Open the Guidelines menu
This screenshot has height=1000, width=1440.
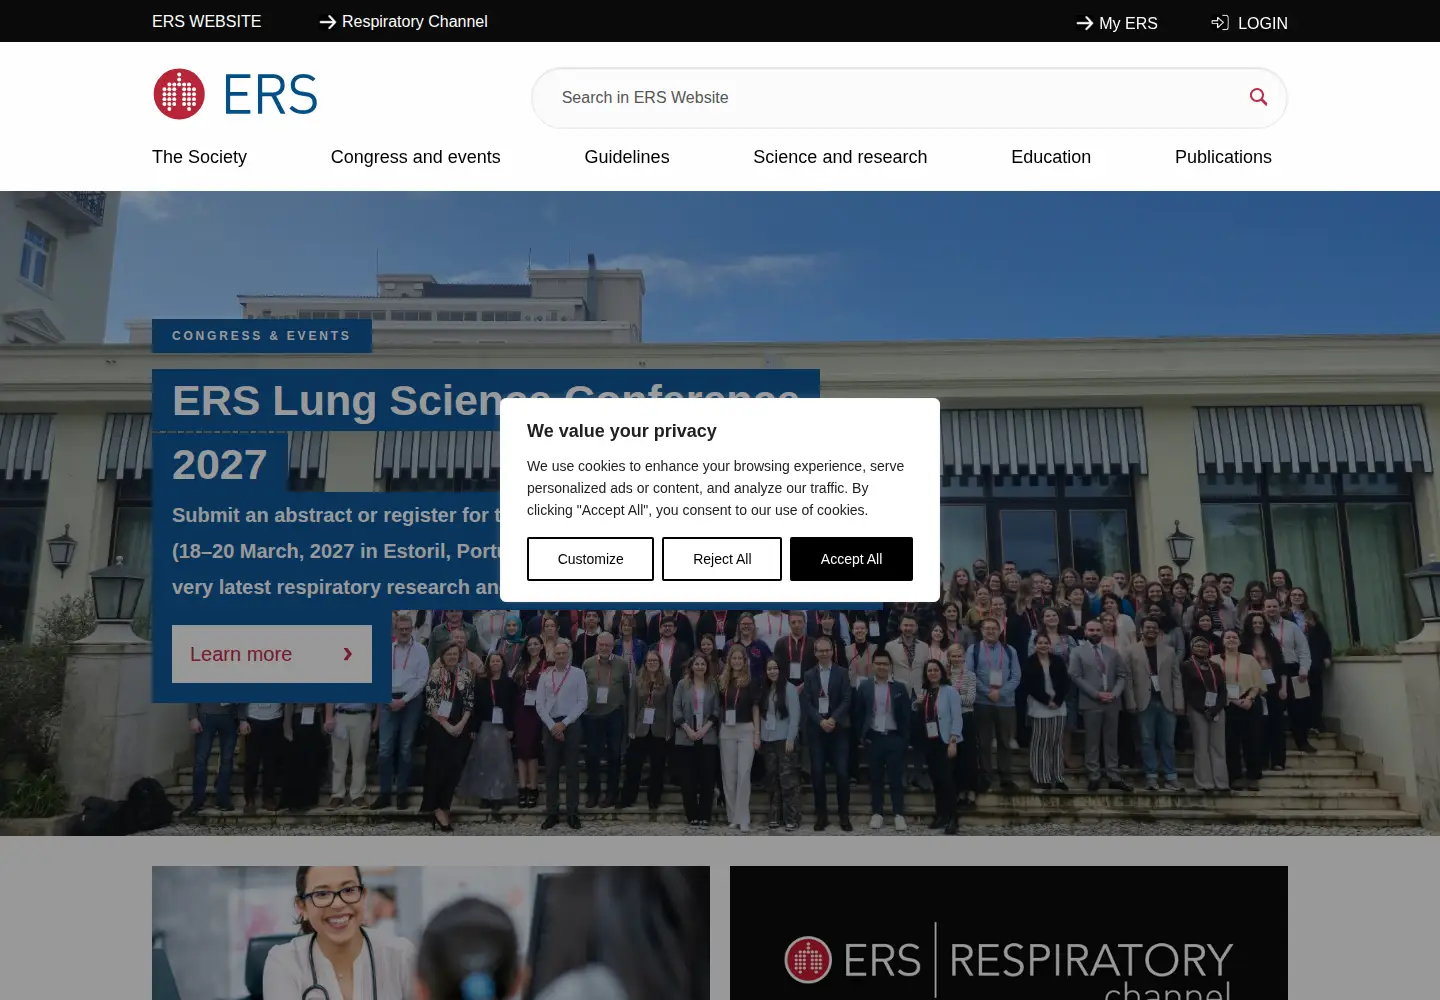[627, 157]
